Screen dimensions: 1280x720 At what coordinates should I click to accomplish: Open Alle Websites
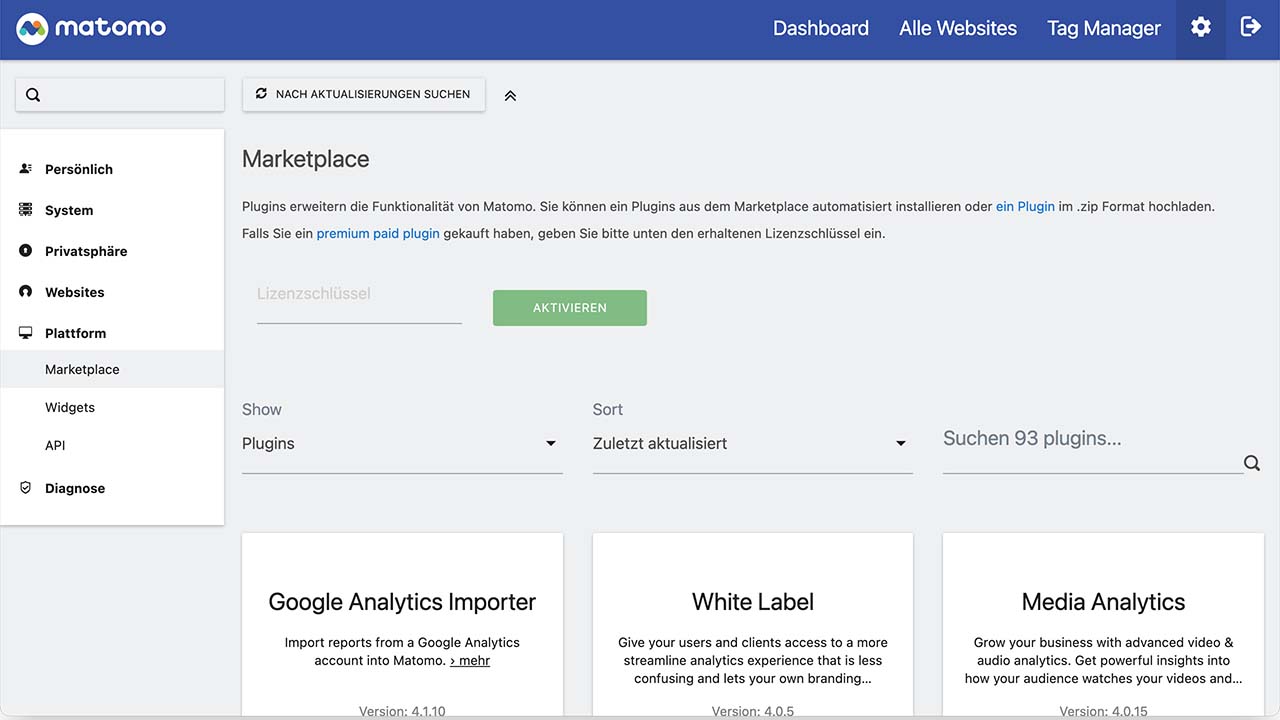(958, 28)
